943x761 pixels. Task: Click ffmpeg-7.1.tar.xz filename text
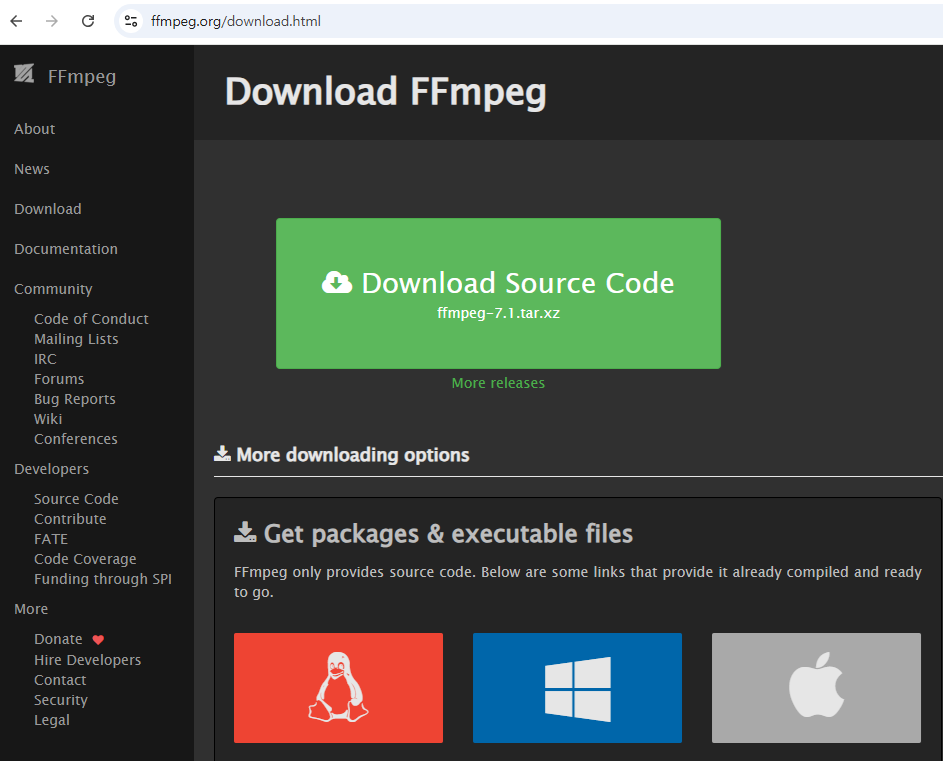click(498, 313)
